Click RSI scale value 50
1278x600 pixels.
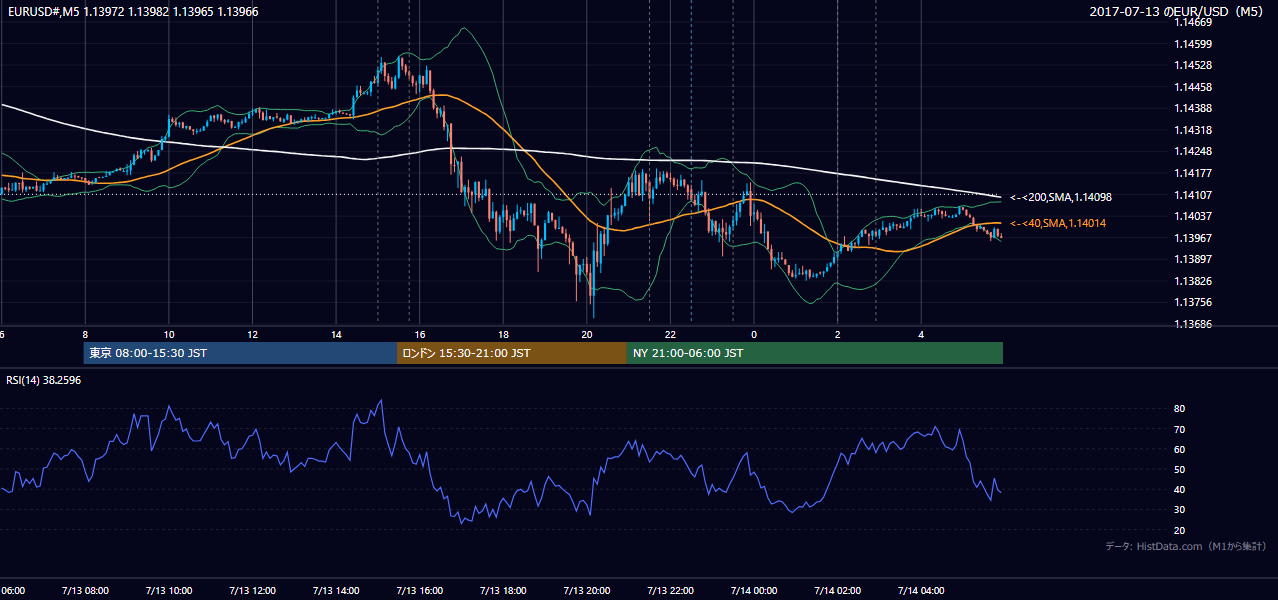(1180, 469)
